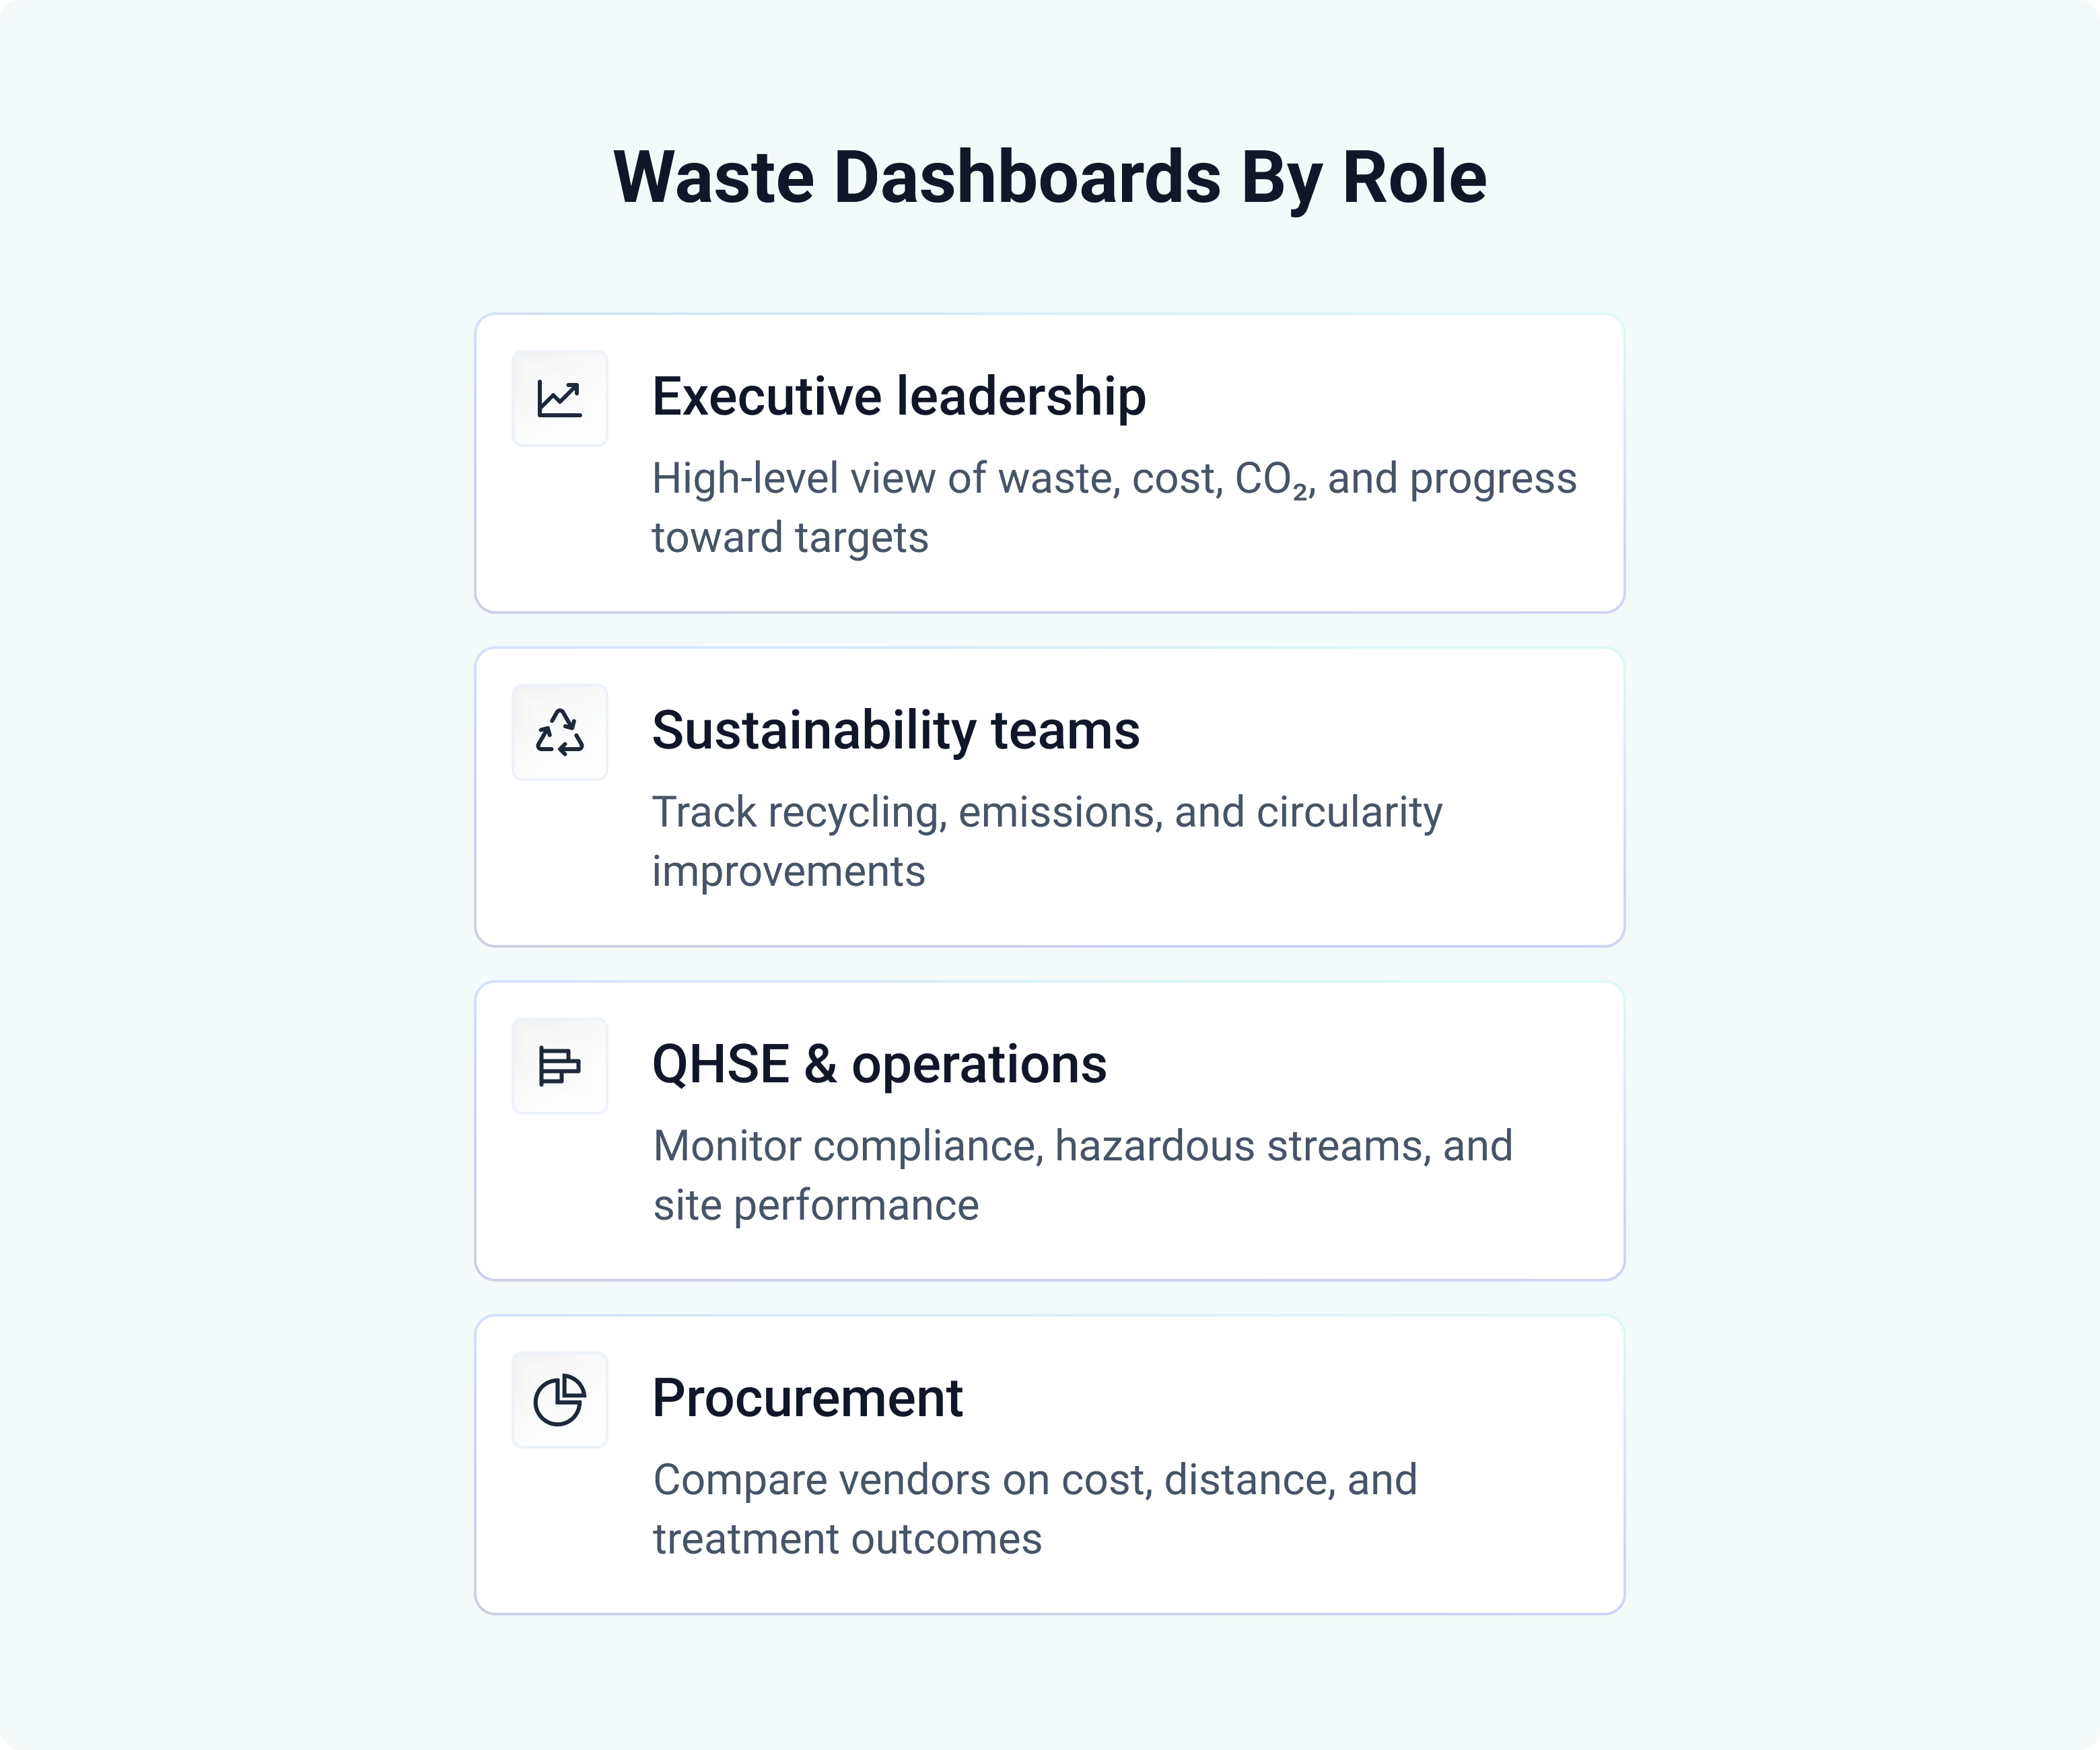Image resolution: width=2100 pixels, height=1750 pixels.
Task: Click the Waste Dashboards By Role title
Action: point(1049,177)
